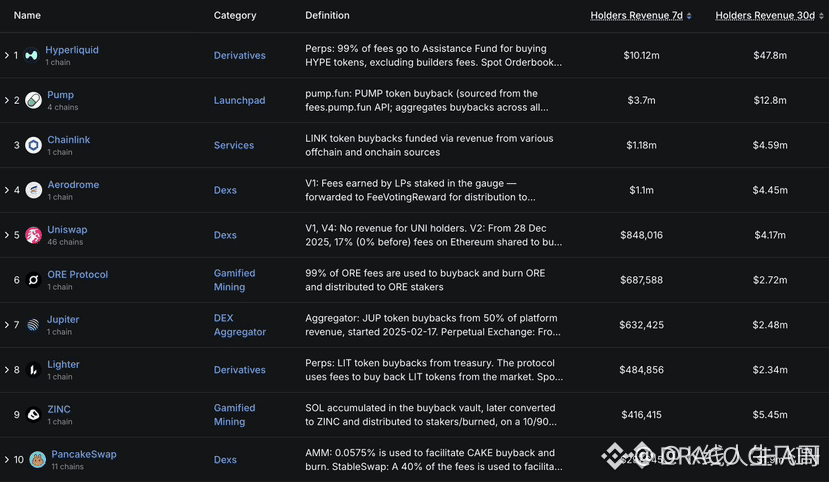Click the $2.34m revenue cell
This screenshot has width=829, height=482.
(x=770, y=369)
